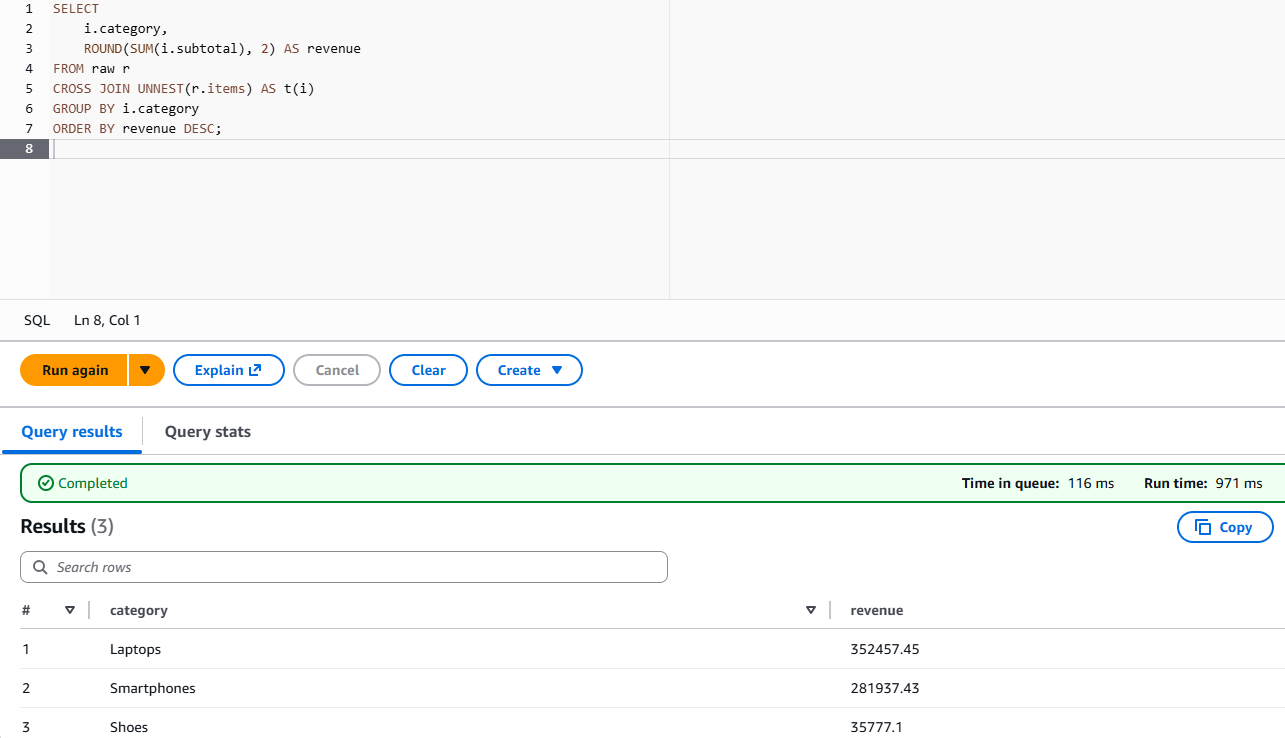Expand the Create dropdown menu
The width and height of the screenshot is (1285, 738).
pyautogui.click(x=529, y=370)
